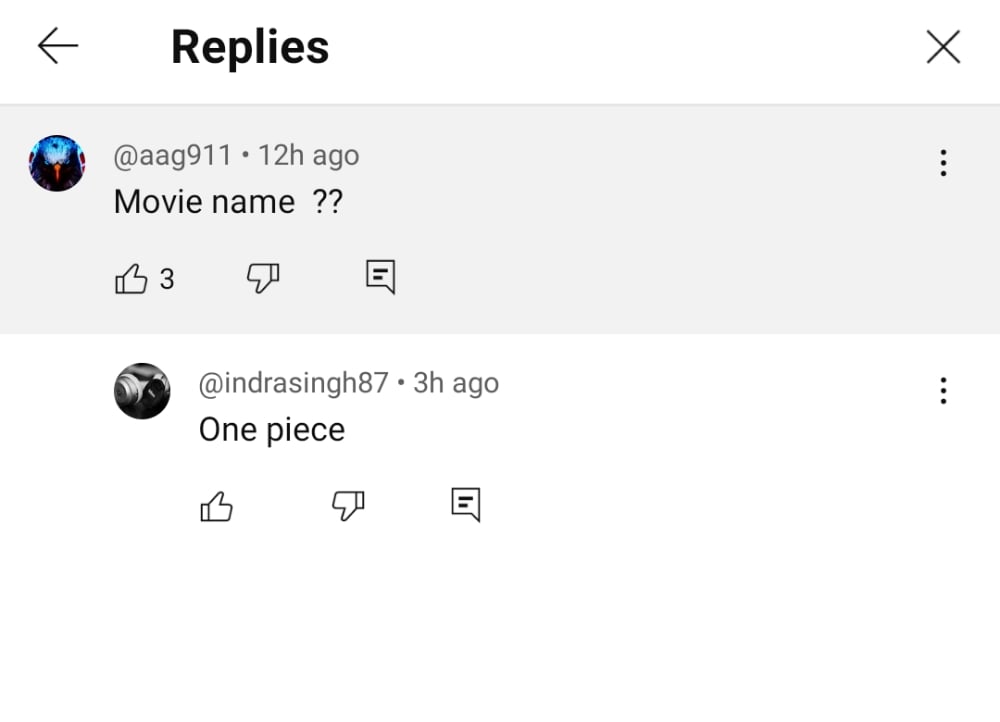The width and height of the screenshot is (1000, 722).
Task: Reply to the @aag911 comment
Action: (381, 277)
